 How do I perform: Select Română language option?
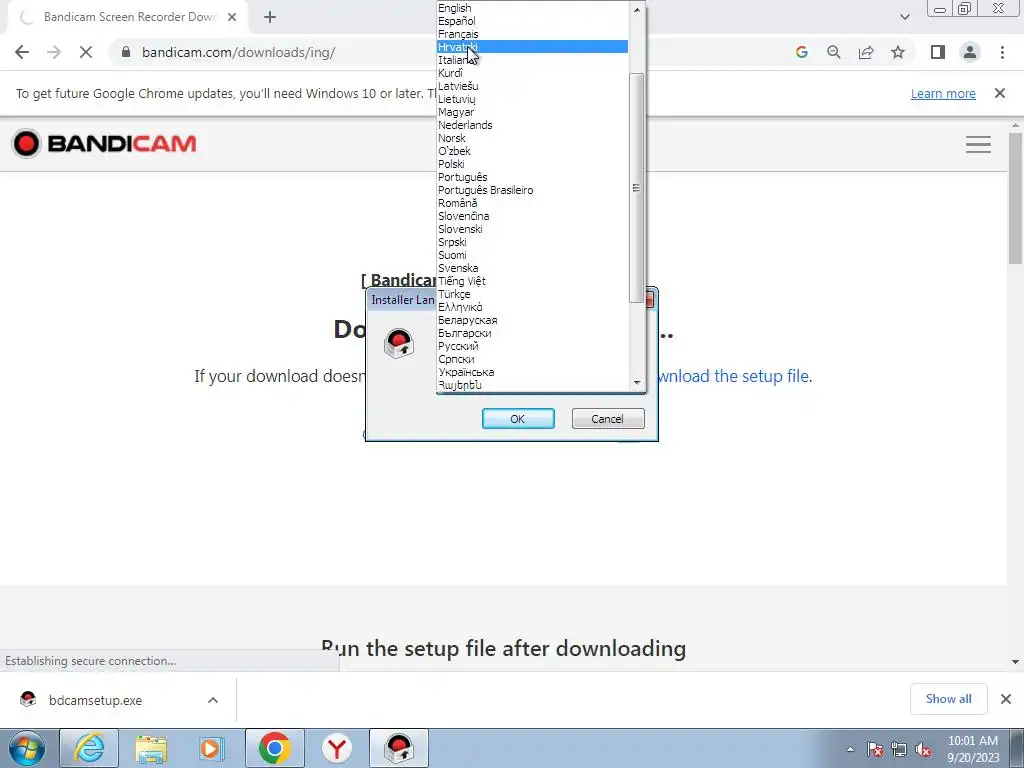tap(532, 203)
